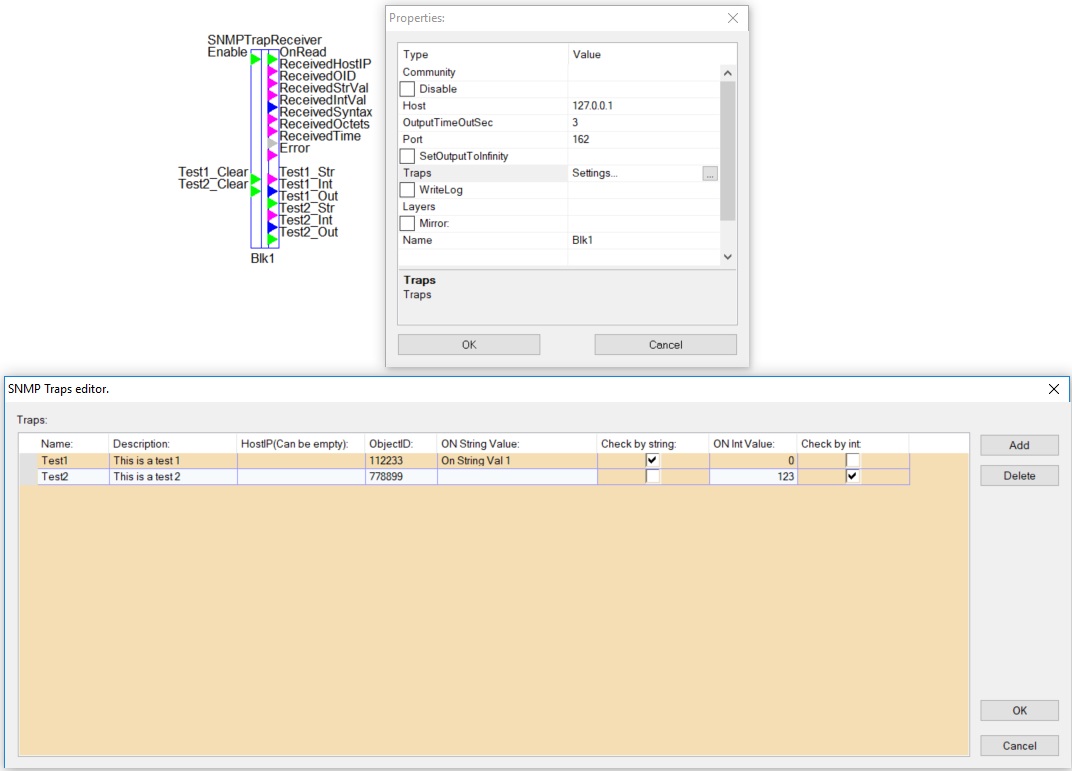
Task: Click the Value column header
Action: tap(652, 55)
